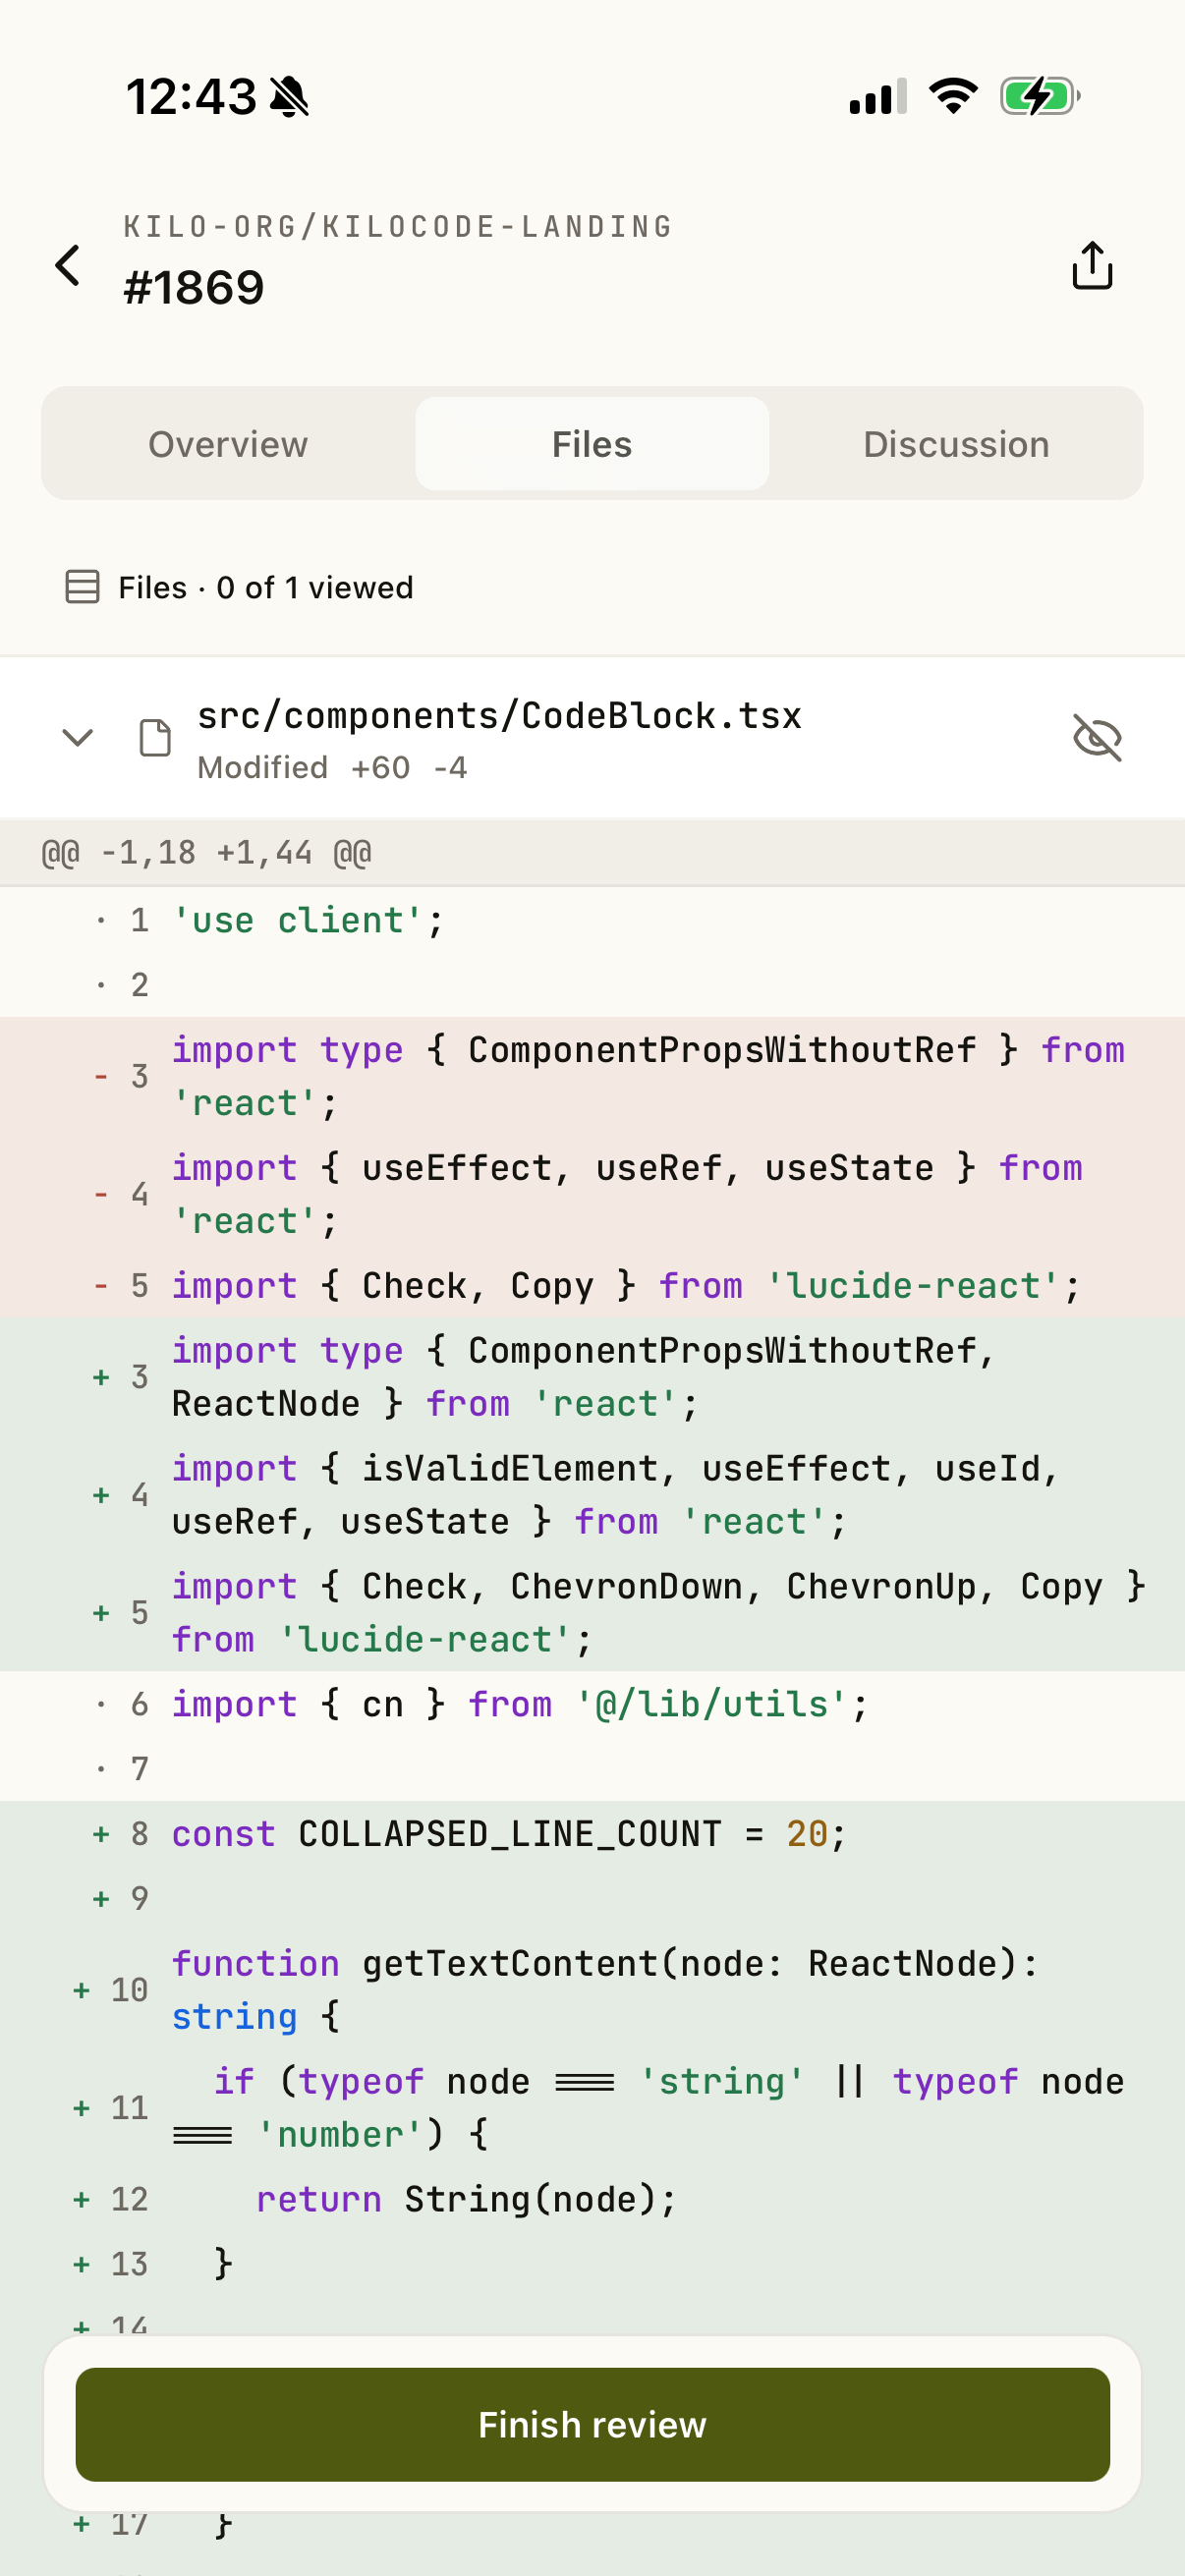Select added line 5 ChevronDown import
The height and width of the screenshot is (2576, 1185).
click(x=592, y=1613)
